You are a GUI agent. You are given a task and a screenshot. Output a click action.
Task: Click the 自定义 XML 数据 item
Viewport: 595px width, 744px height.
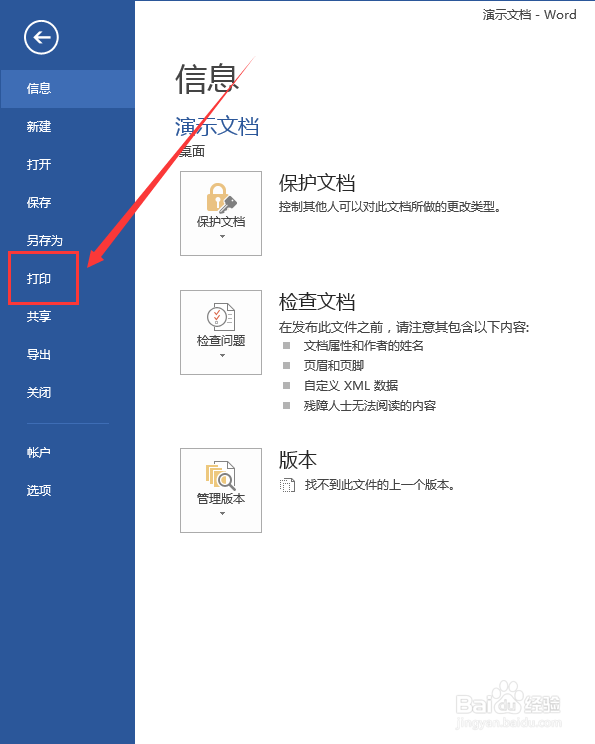(x=351, y=386)
